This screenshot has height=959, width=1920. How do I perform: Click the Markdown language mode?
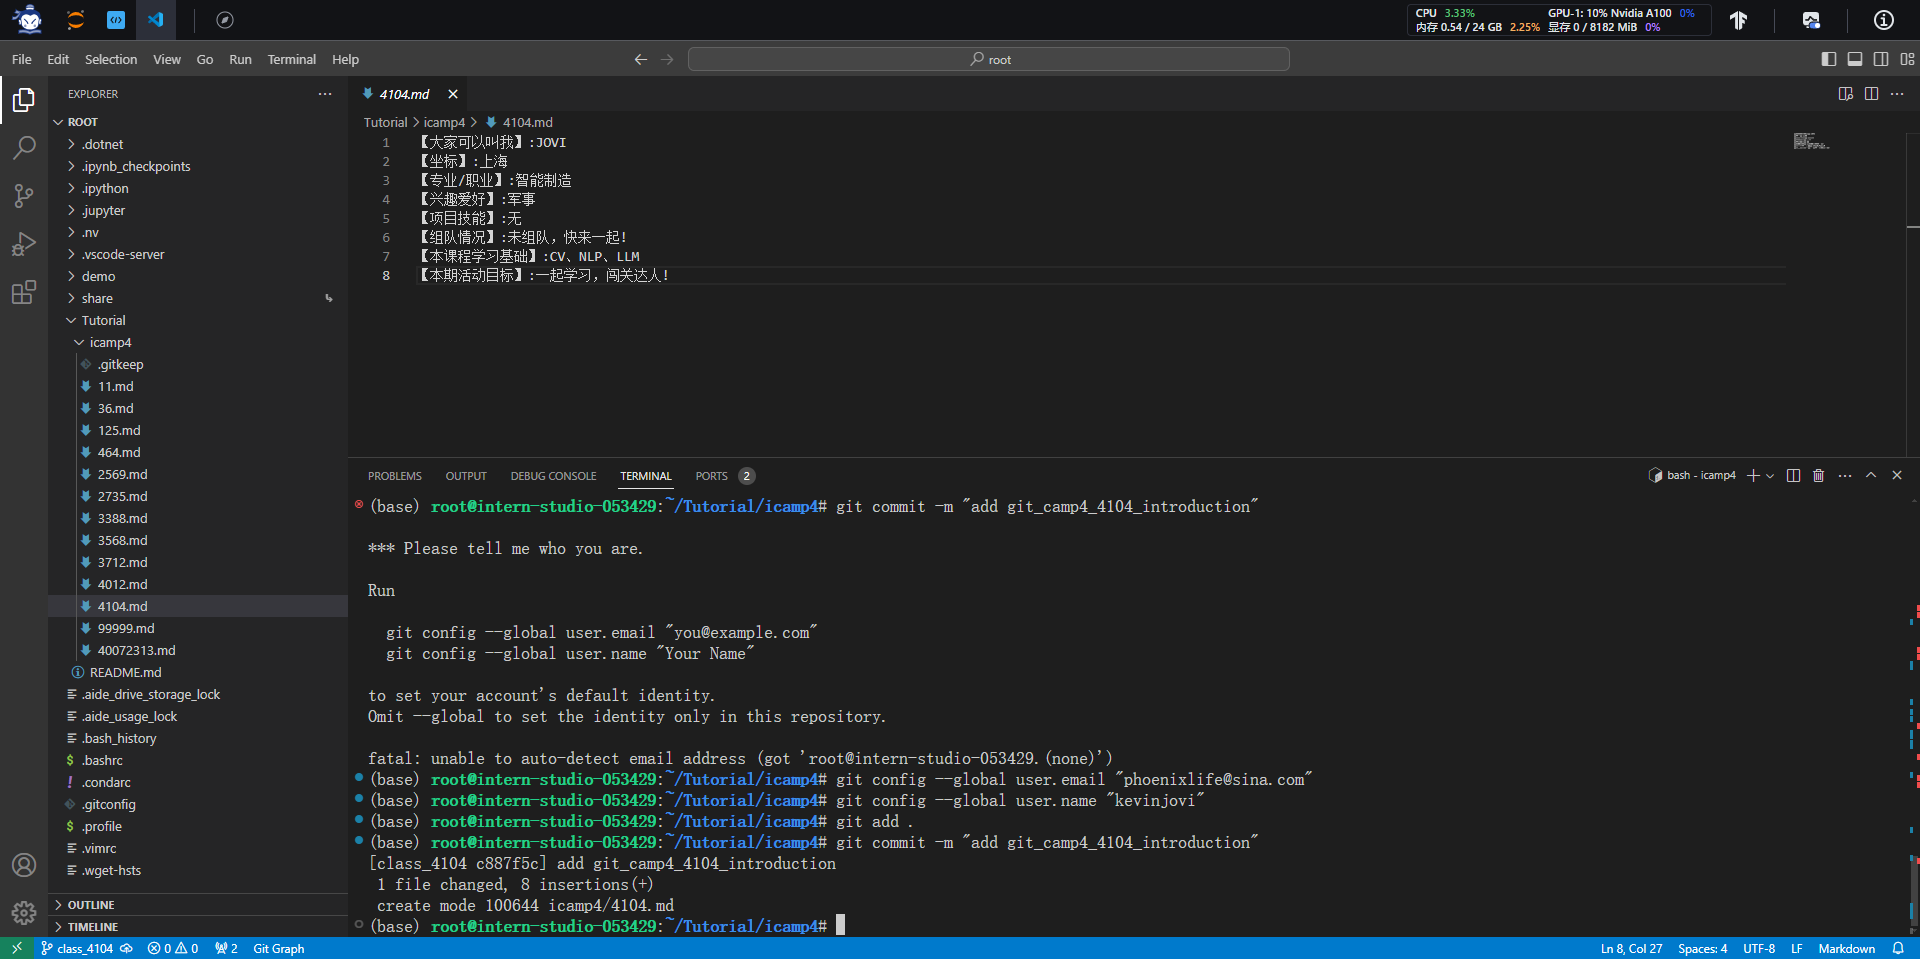(1846, 949)
